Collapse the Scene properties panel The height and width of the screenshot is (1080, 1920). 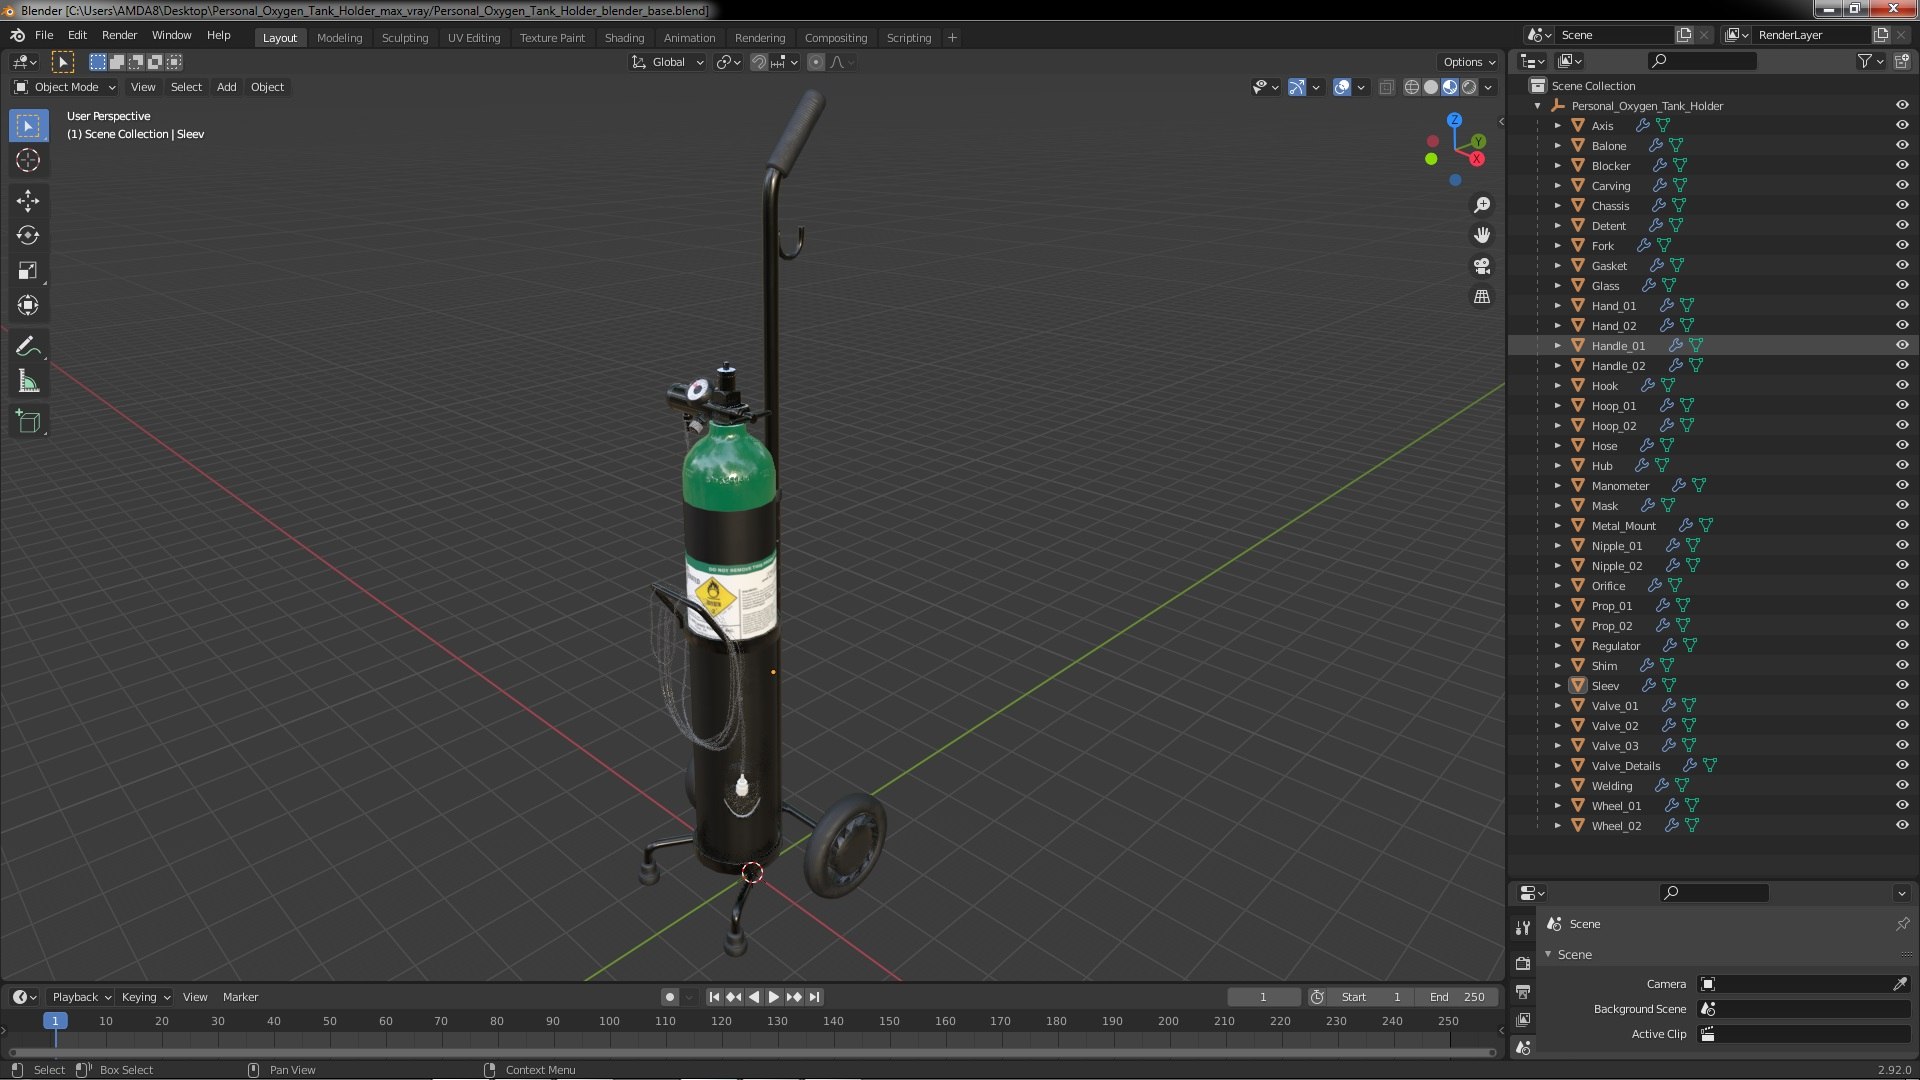[x=1548, y=954]
